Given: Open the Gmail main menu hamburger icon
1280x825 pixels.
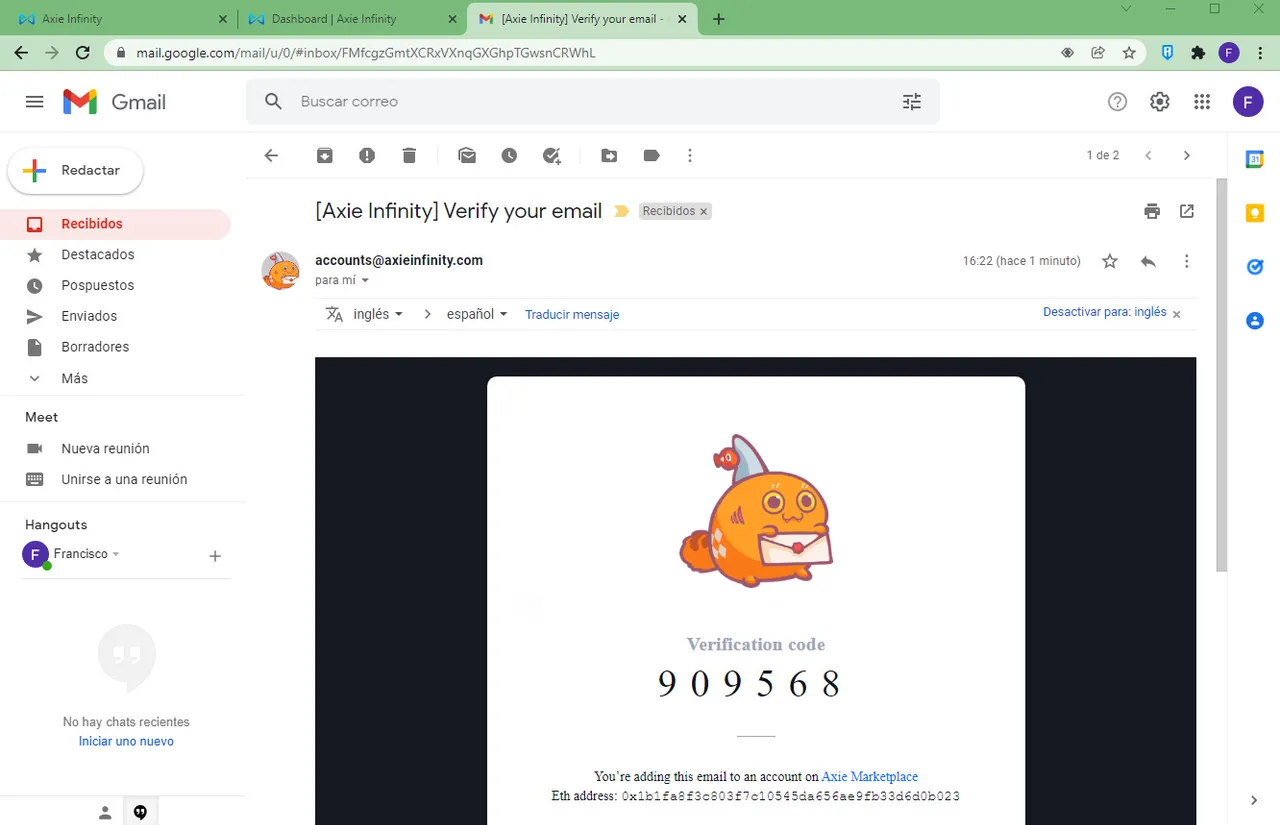Looking at the screenshot, I should click(35, 102).
